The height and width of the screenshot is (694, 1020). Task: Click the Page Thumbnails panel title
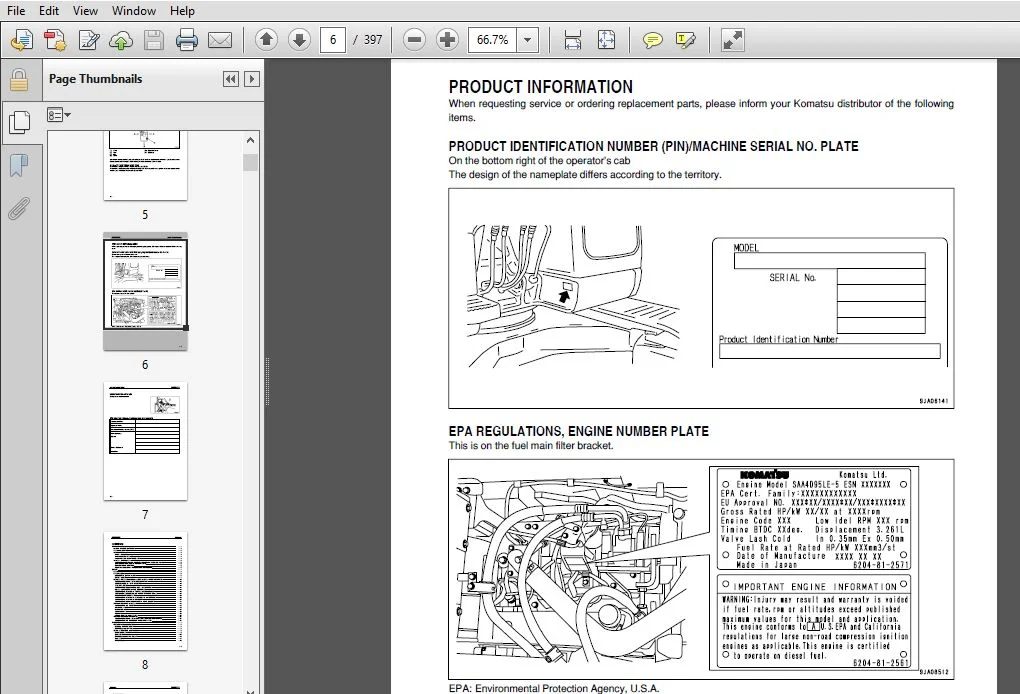point(96,79)
